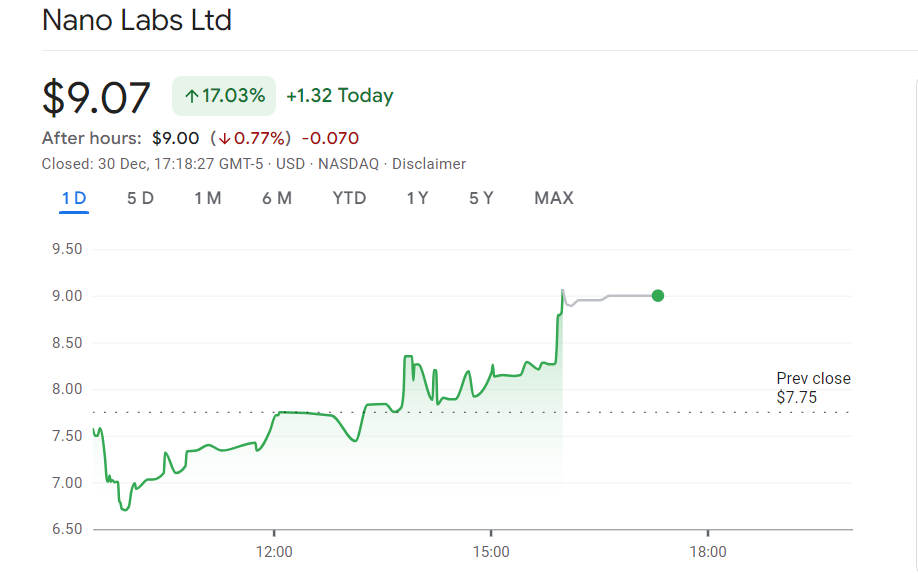Show the 1 M price history
Image resolution: width=918 pixels, height=573 pixels.
(x=208, y=198)
